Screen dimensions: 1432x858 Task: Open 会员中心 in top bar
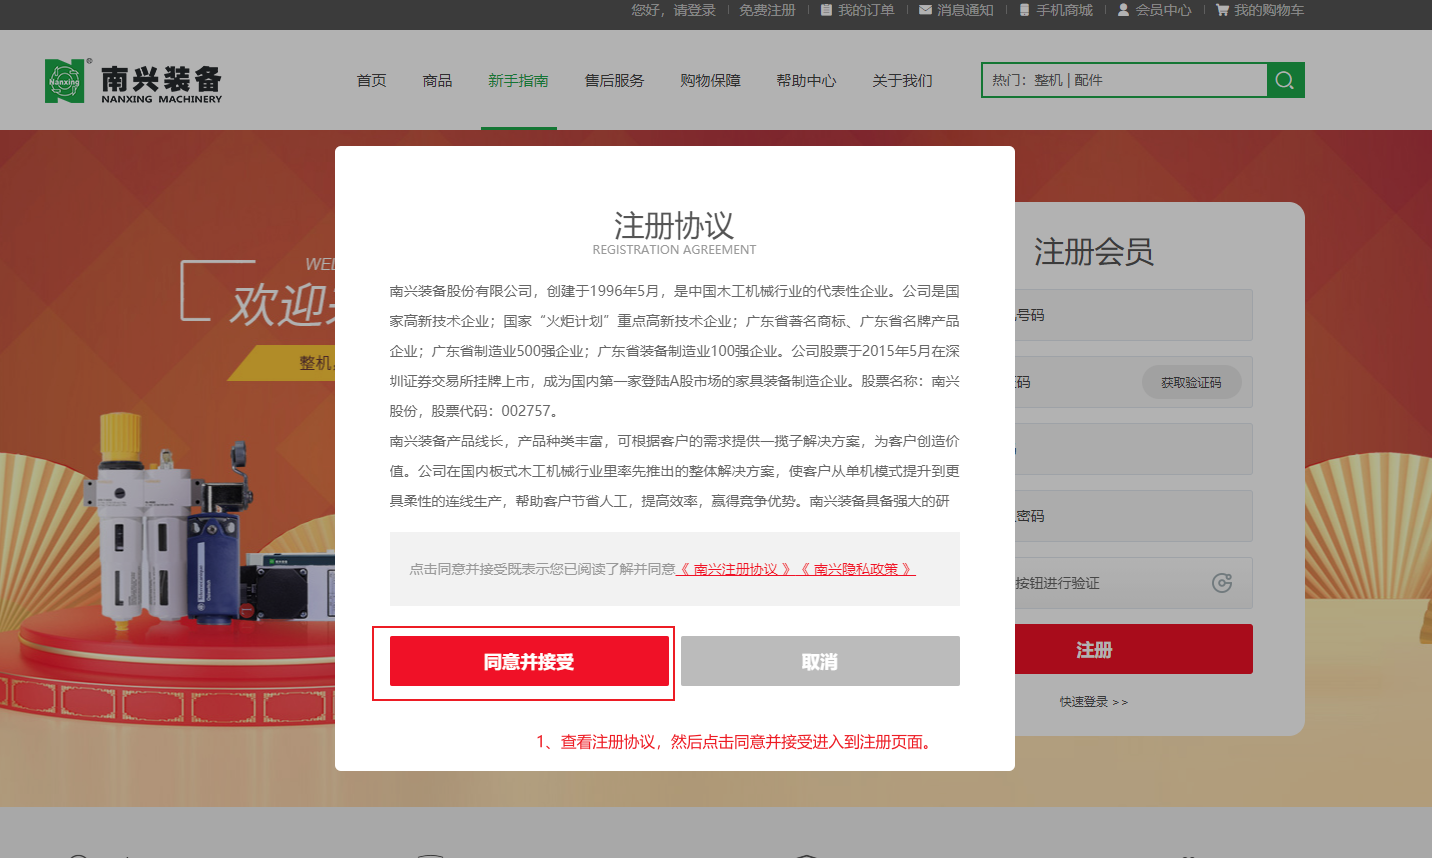pos(1154,10)
